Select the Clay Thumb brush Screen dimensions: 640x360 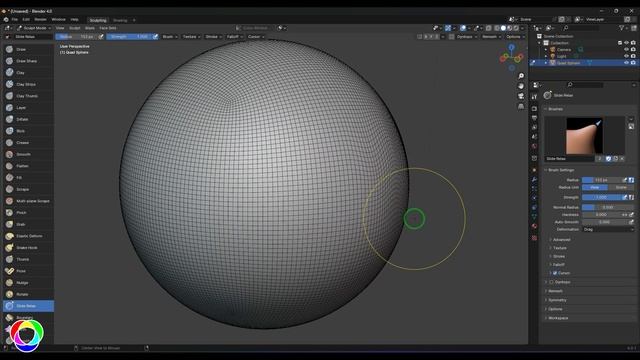(x=28, y=96)
